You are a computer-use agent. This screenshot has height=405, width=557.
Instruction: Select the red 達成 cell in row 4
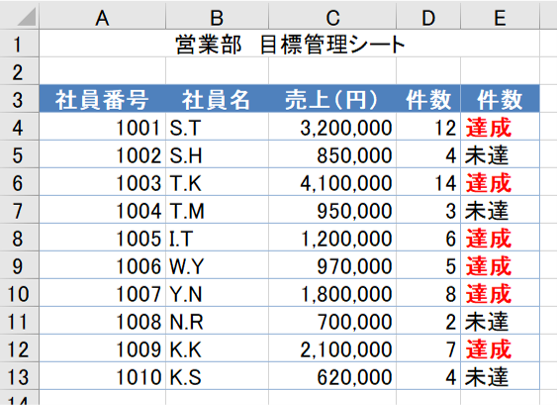click(x=500, y=127)
